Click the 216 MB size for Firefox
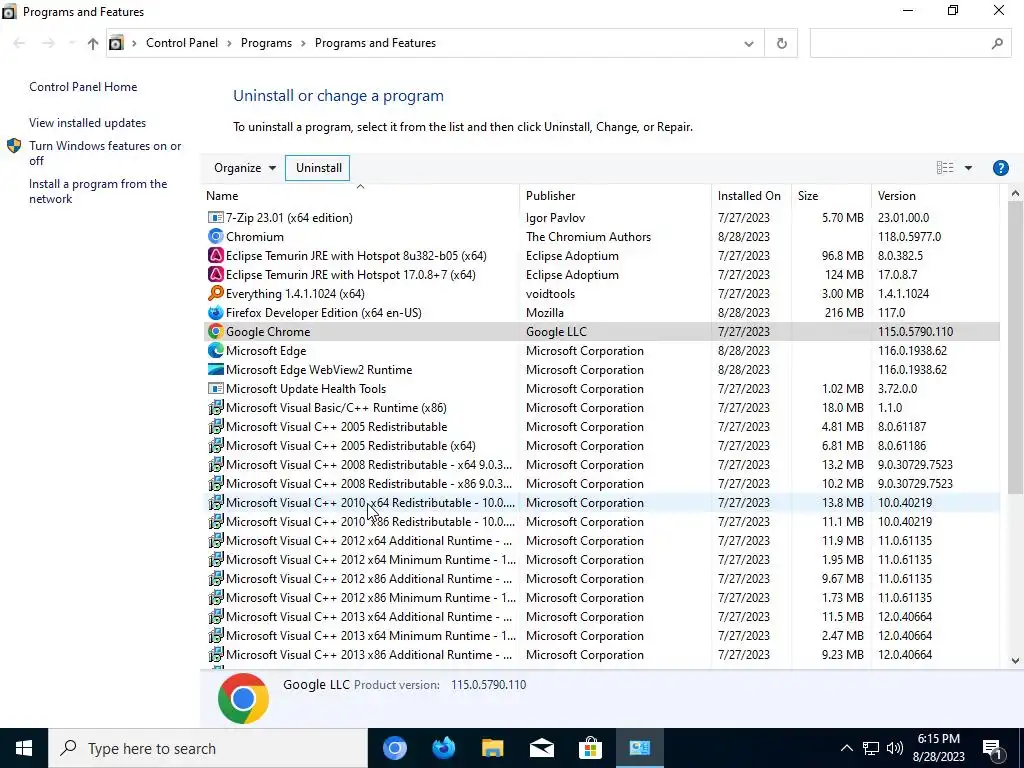The image size is (1024, 768). 844,312
